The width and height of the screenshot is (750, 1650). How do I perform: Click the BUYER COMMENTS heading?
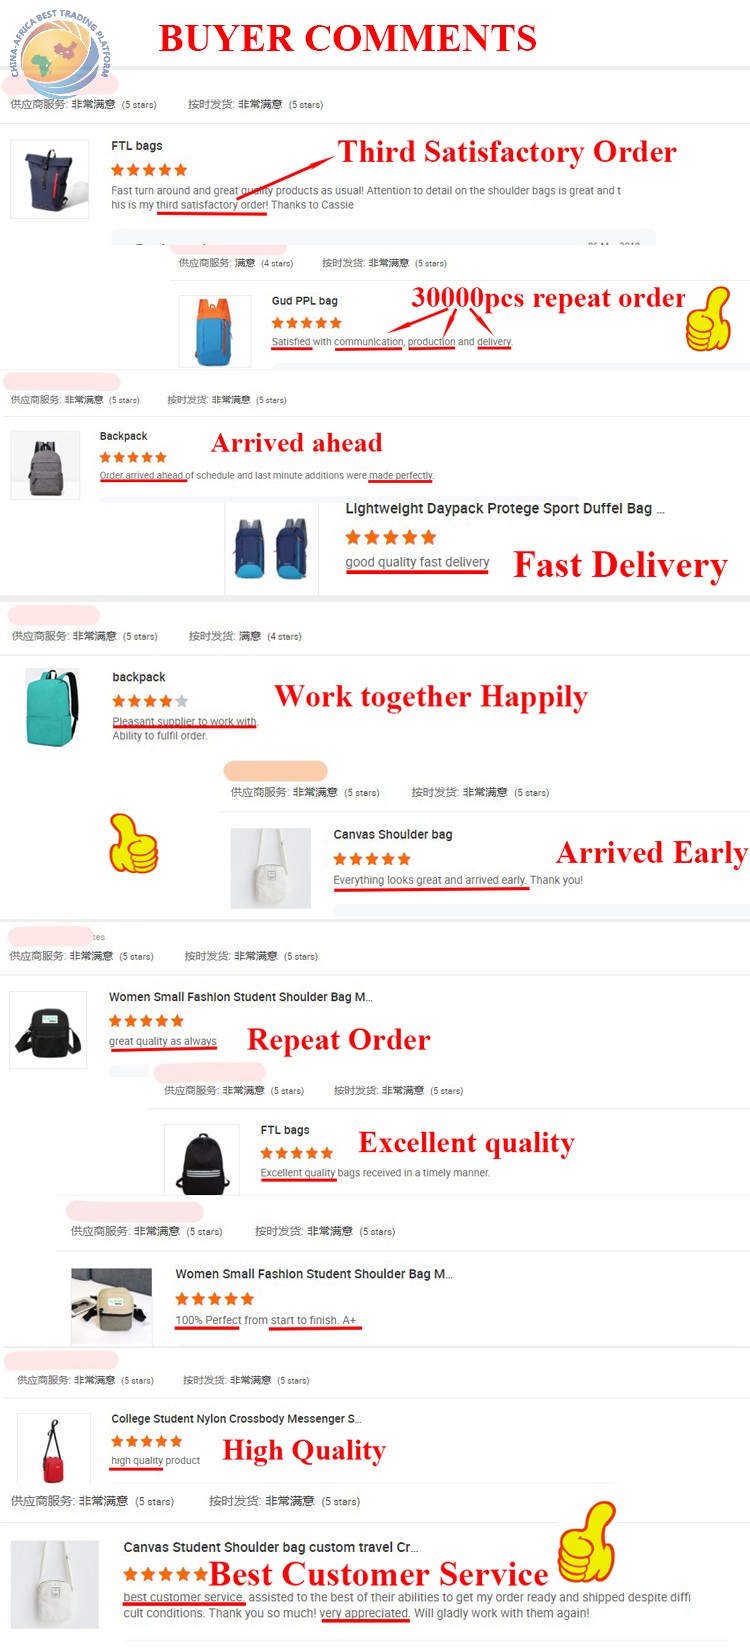coord(348,38)
